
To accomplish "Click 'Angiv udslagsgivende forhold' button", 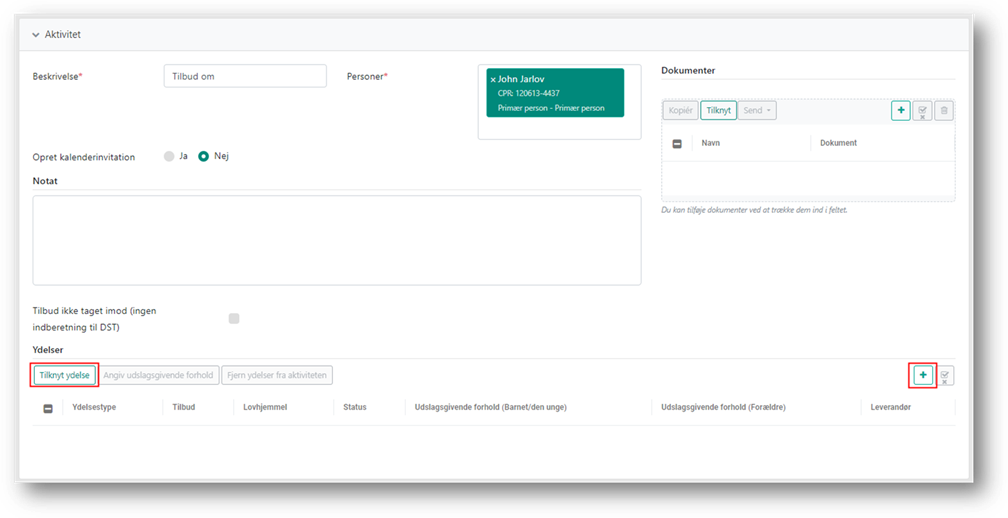I will pos(159,375).
